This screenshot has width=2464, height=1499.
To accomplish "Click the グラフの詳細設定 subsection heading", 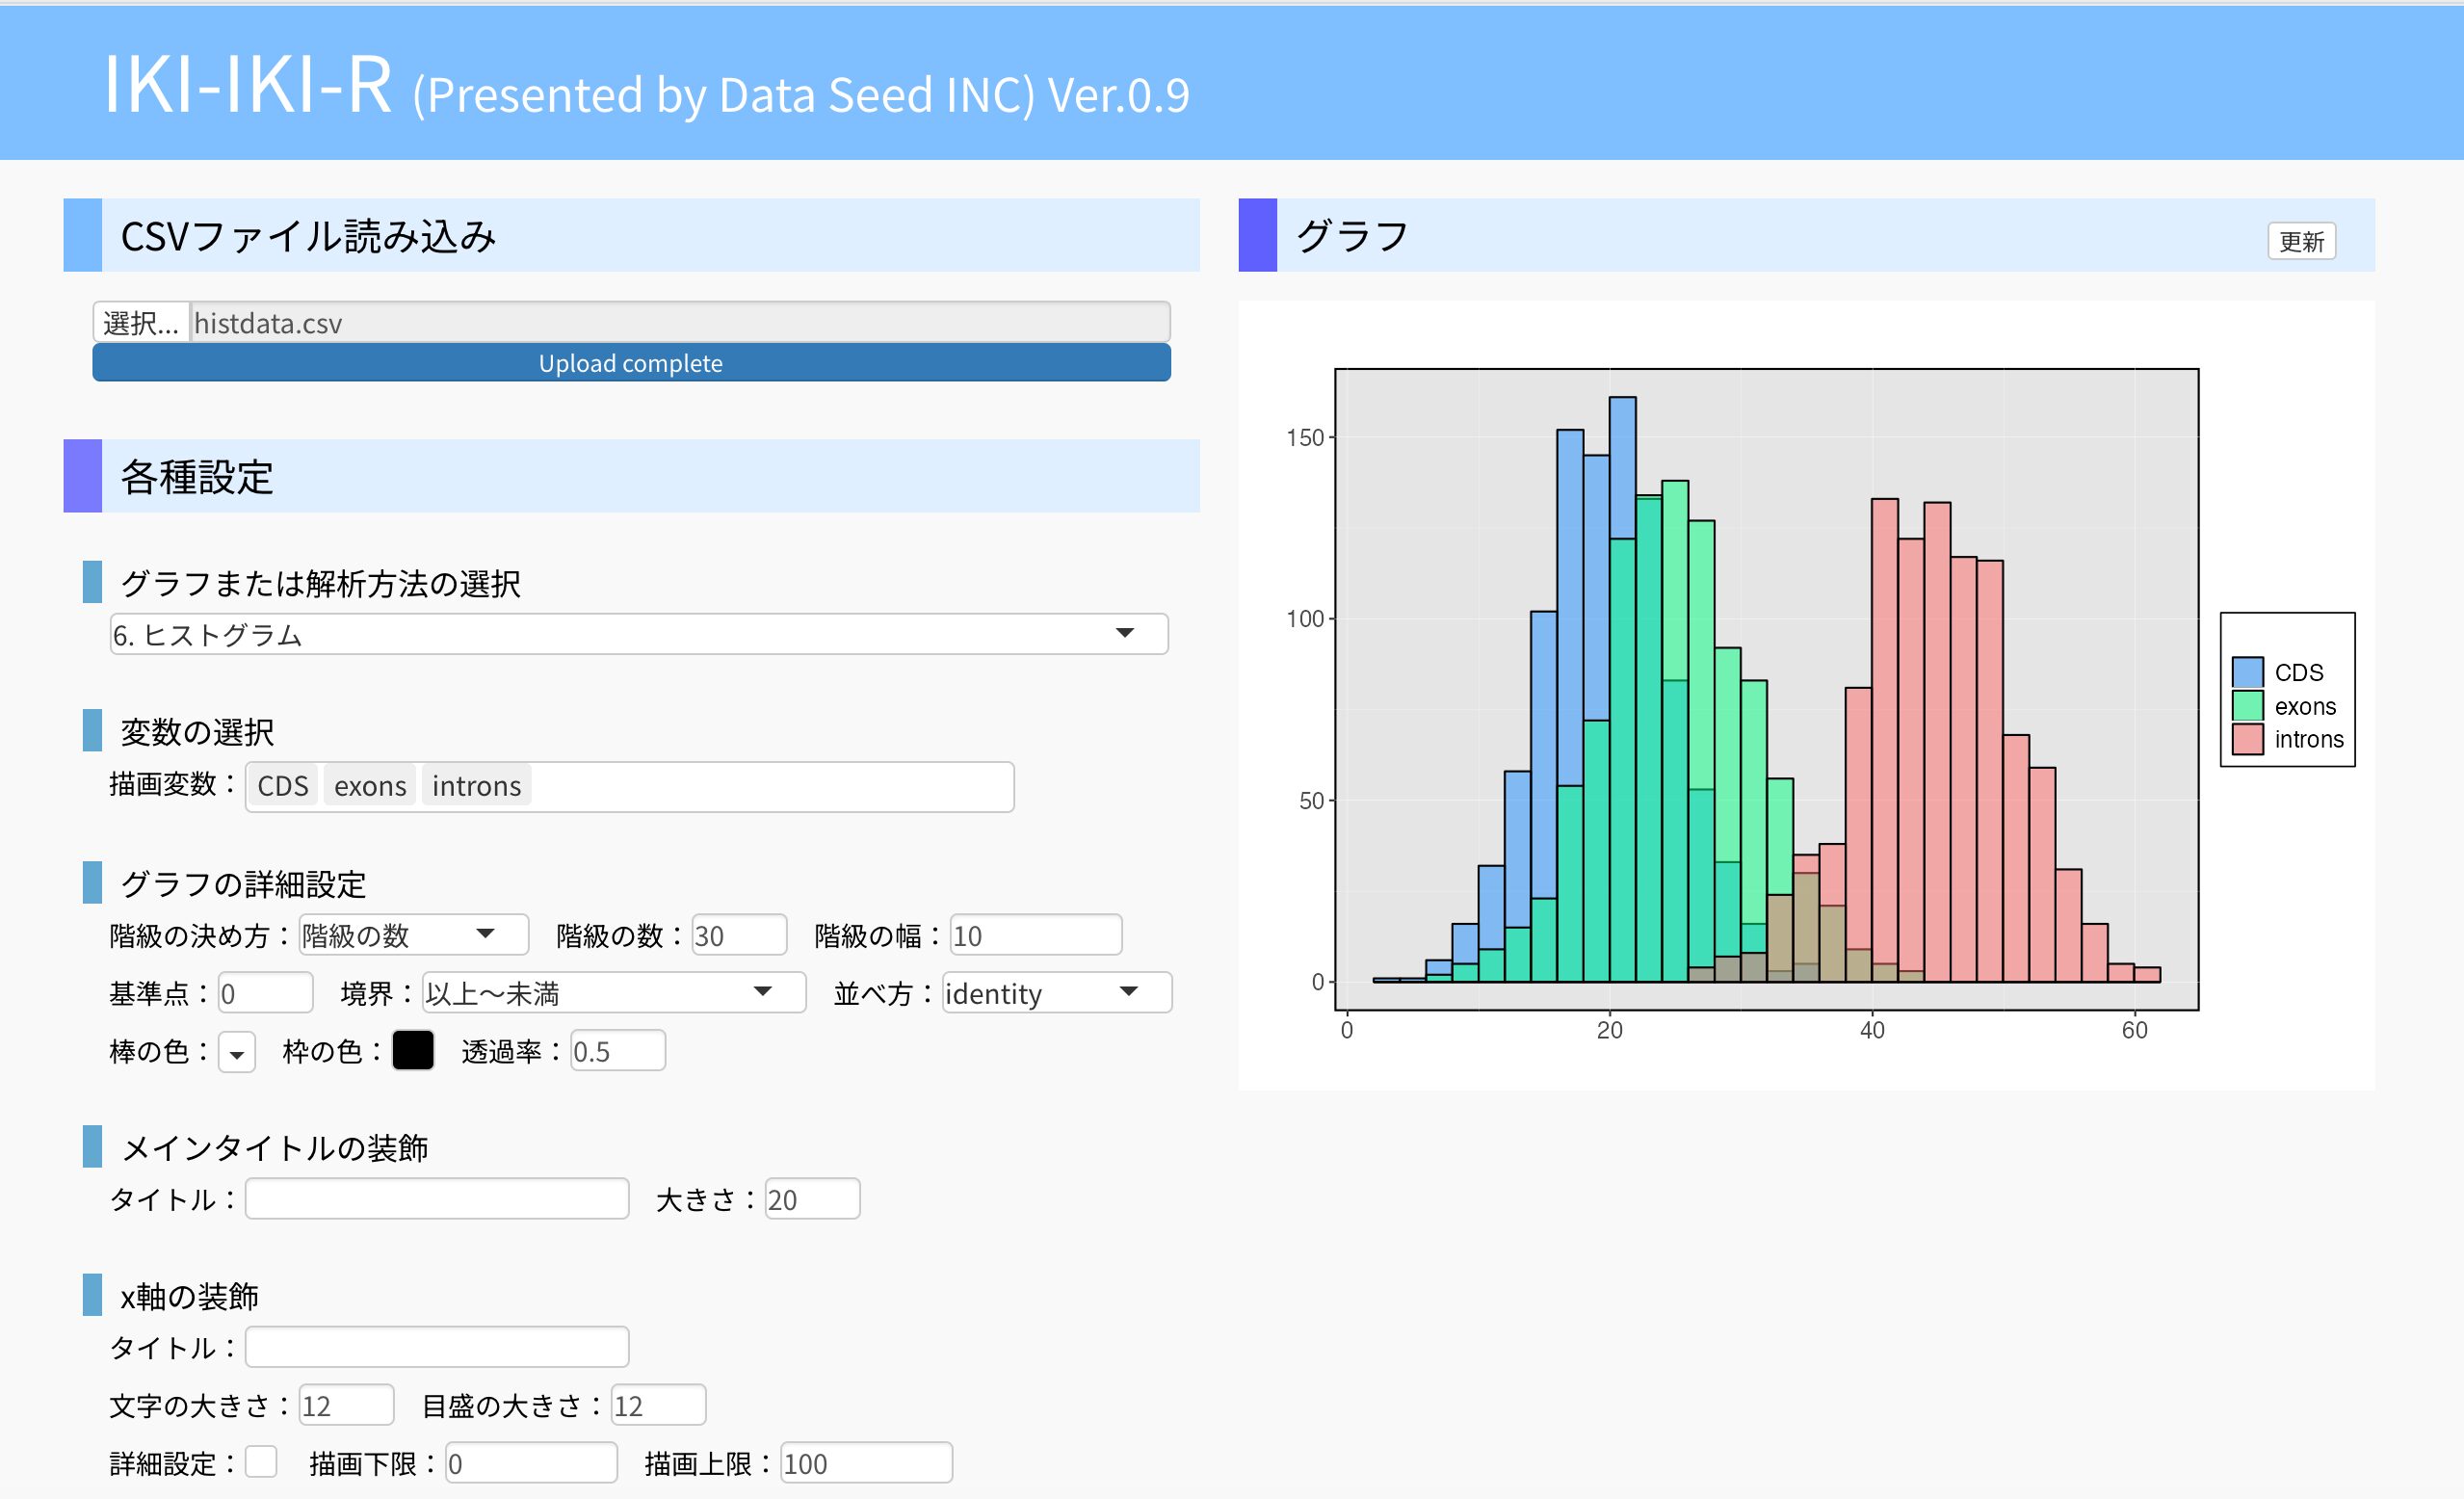I will point(243,884).
